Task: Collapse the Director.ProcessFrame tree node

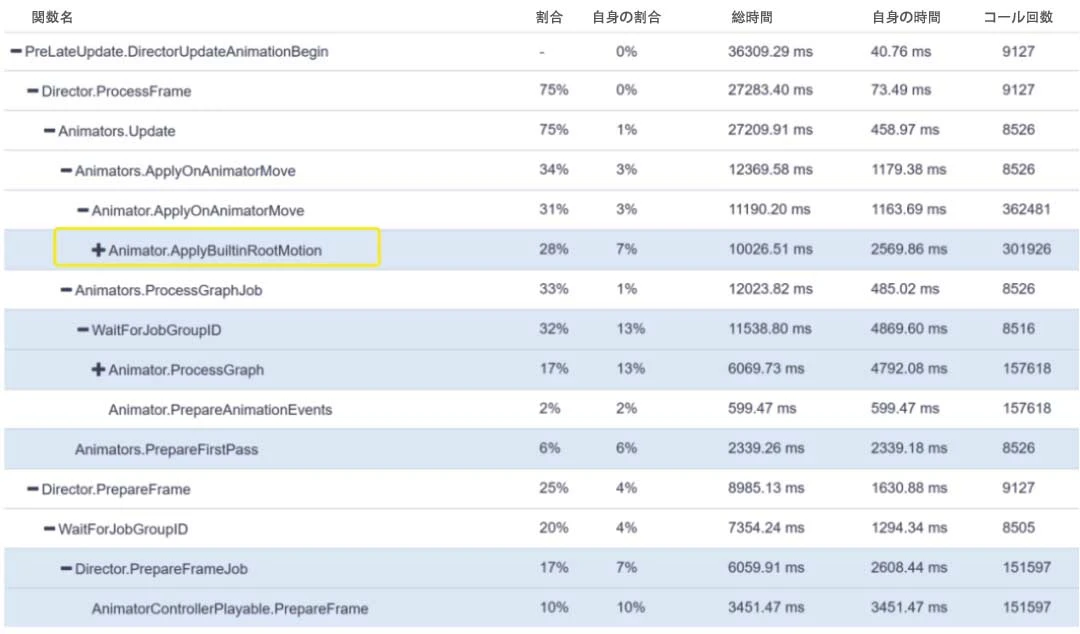Action: coord(32,91)
